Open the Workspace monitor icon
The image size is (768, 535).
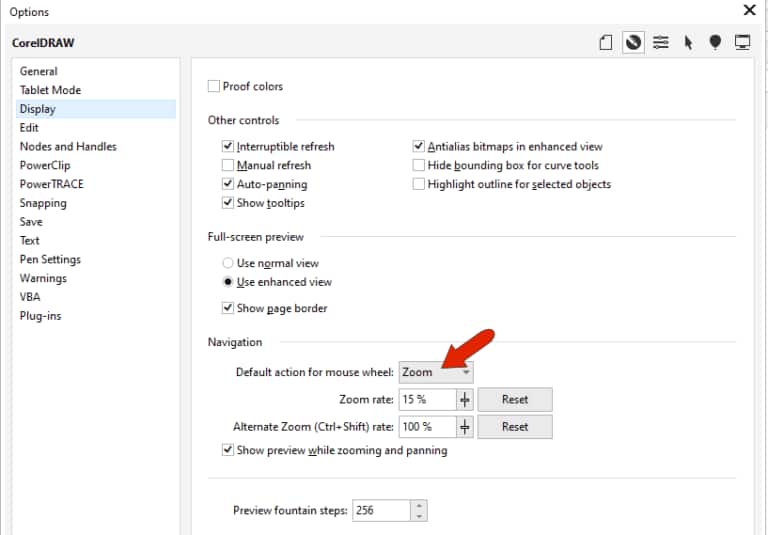[743, 42]
